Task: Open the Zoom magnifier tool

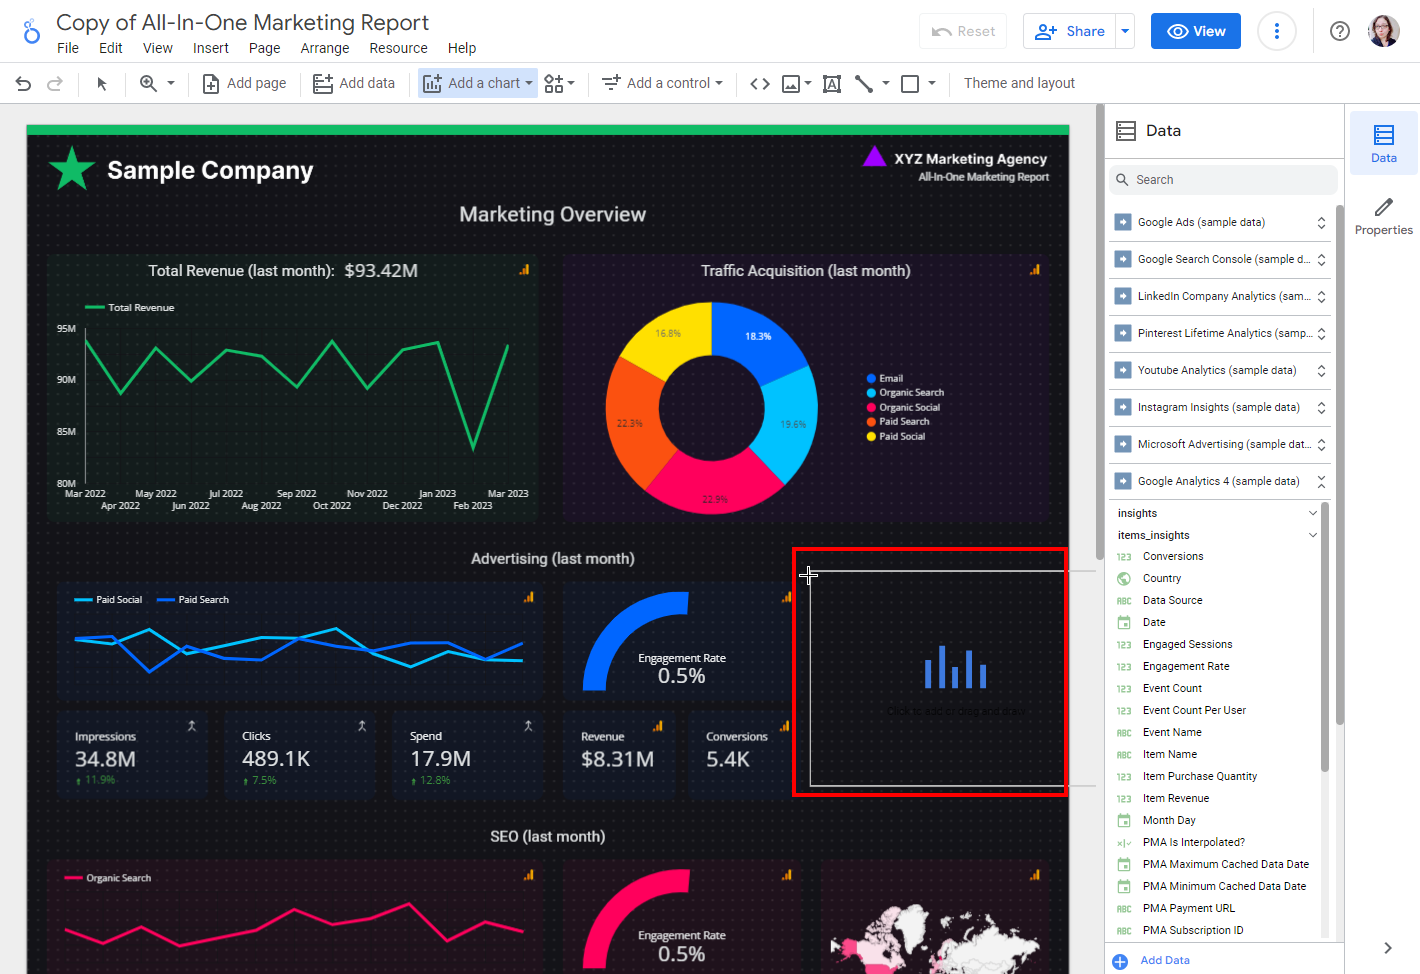Action: (150, 83)
